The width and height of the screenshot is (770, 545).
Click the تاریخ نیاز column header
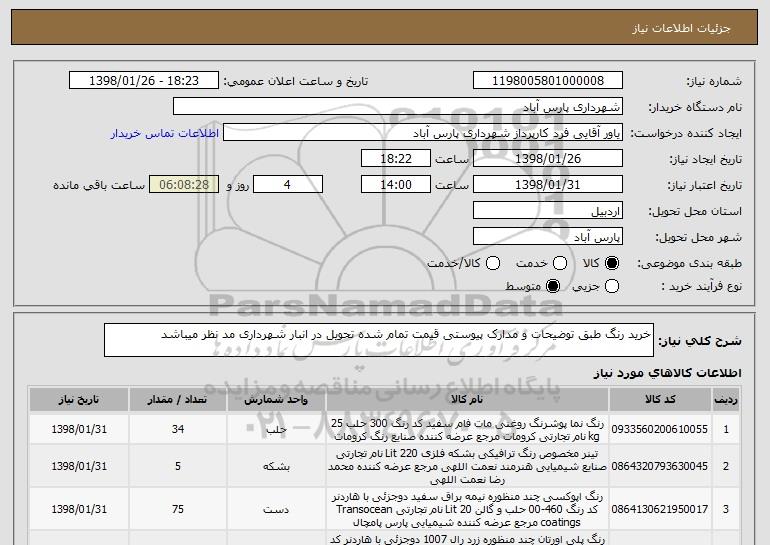(x=79, y=400)
